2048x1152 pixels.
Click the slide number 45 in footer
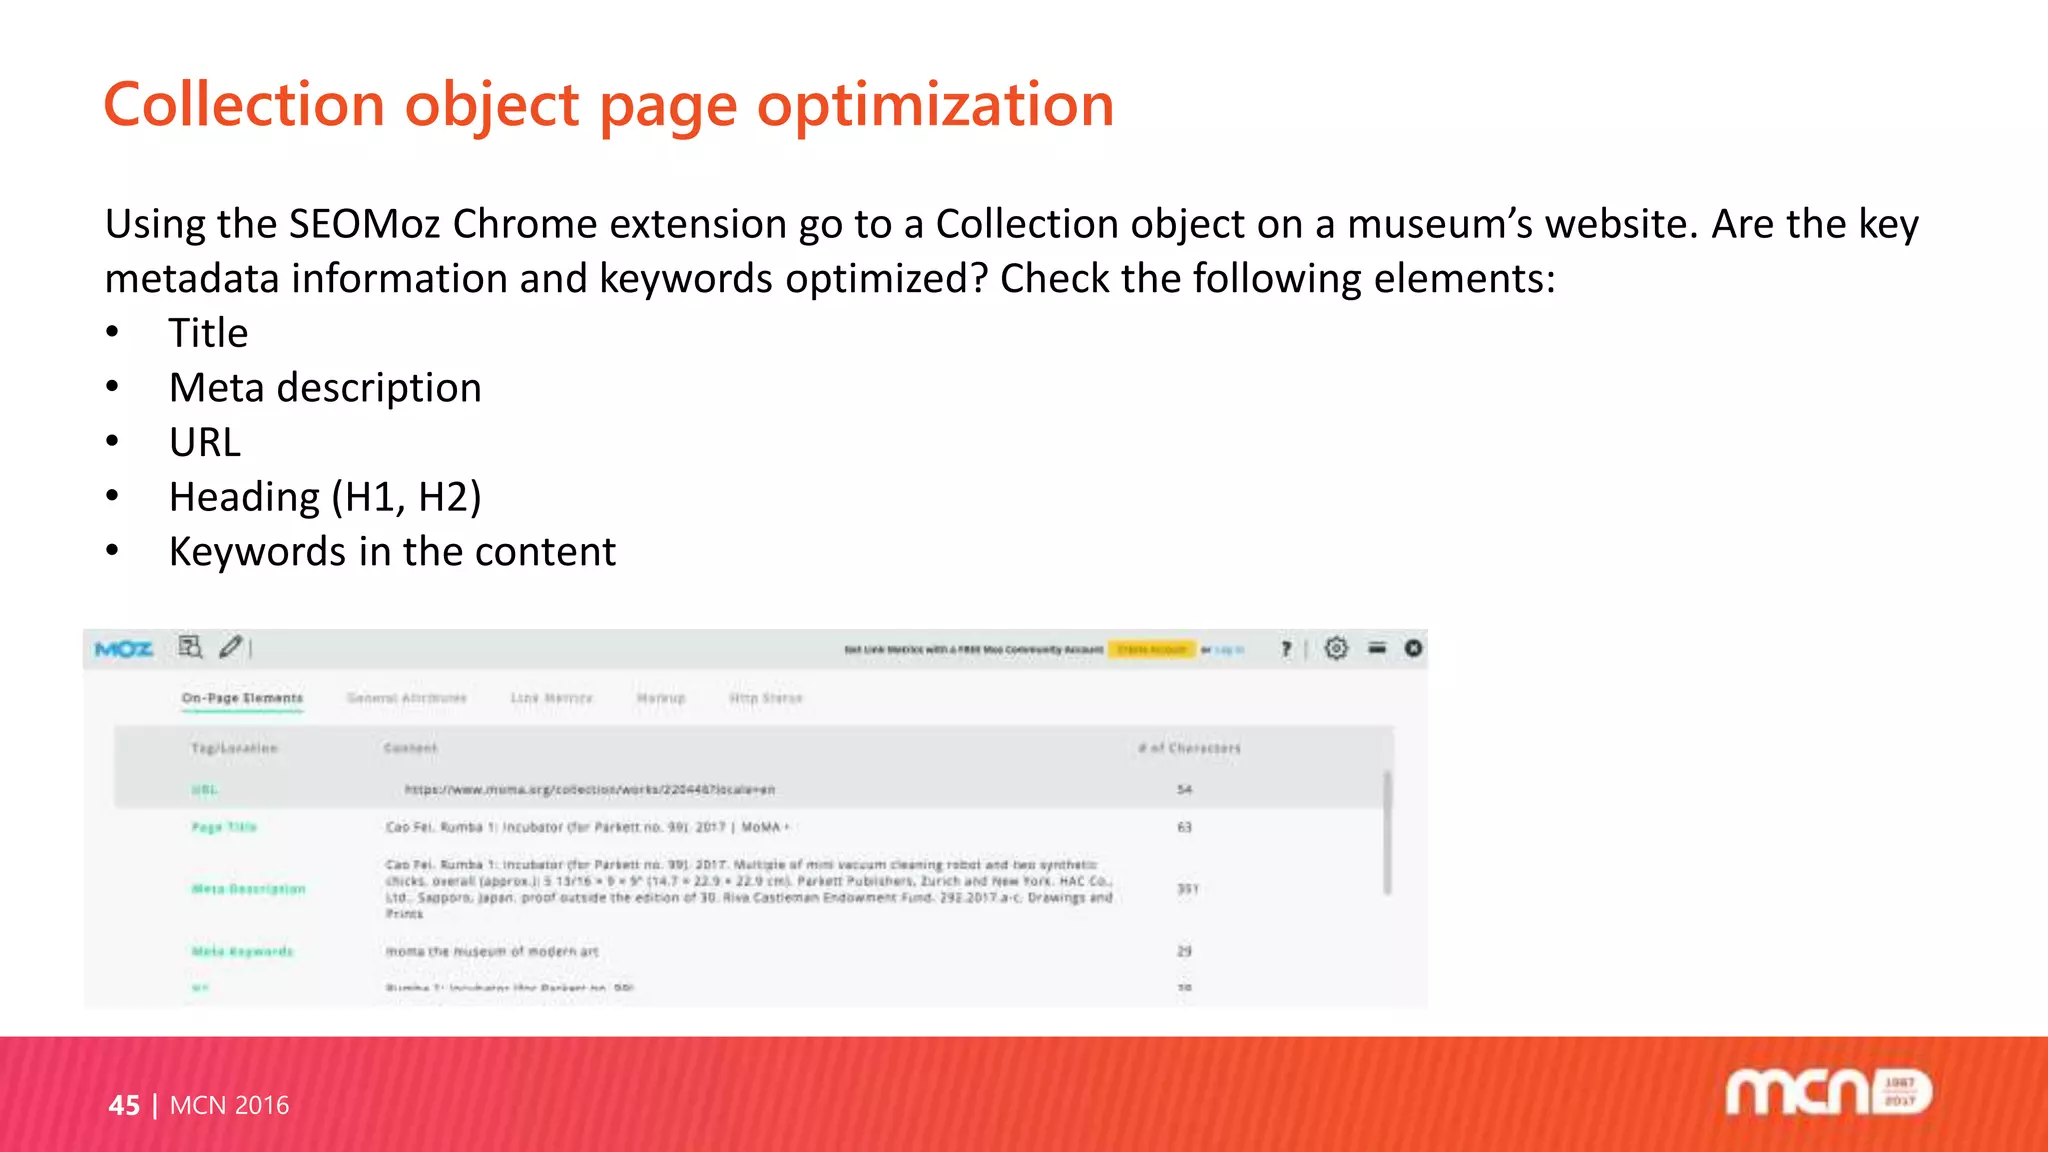point(124,1105)
